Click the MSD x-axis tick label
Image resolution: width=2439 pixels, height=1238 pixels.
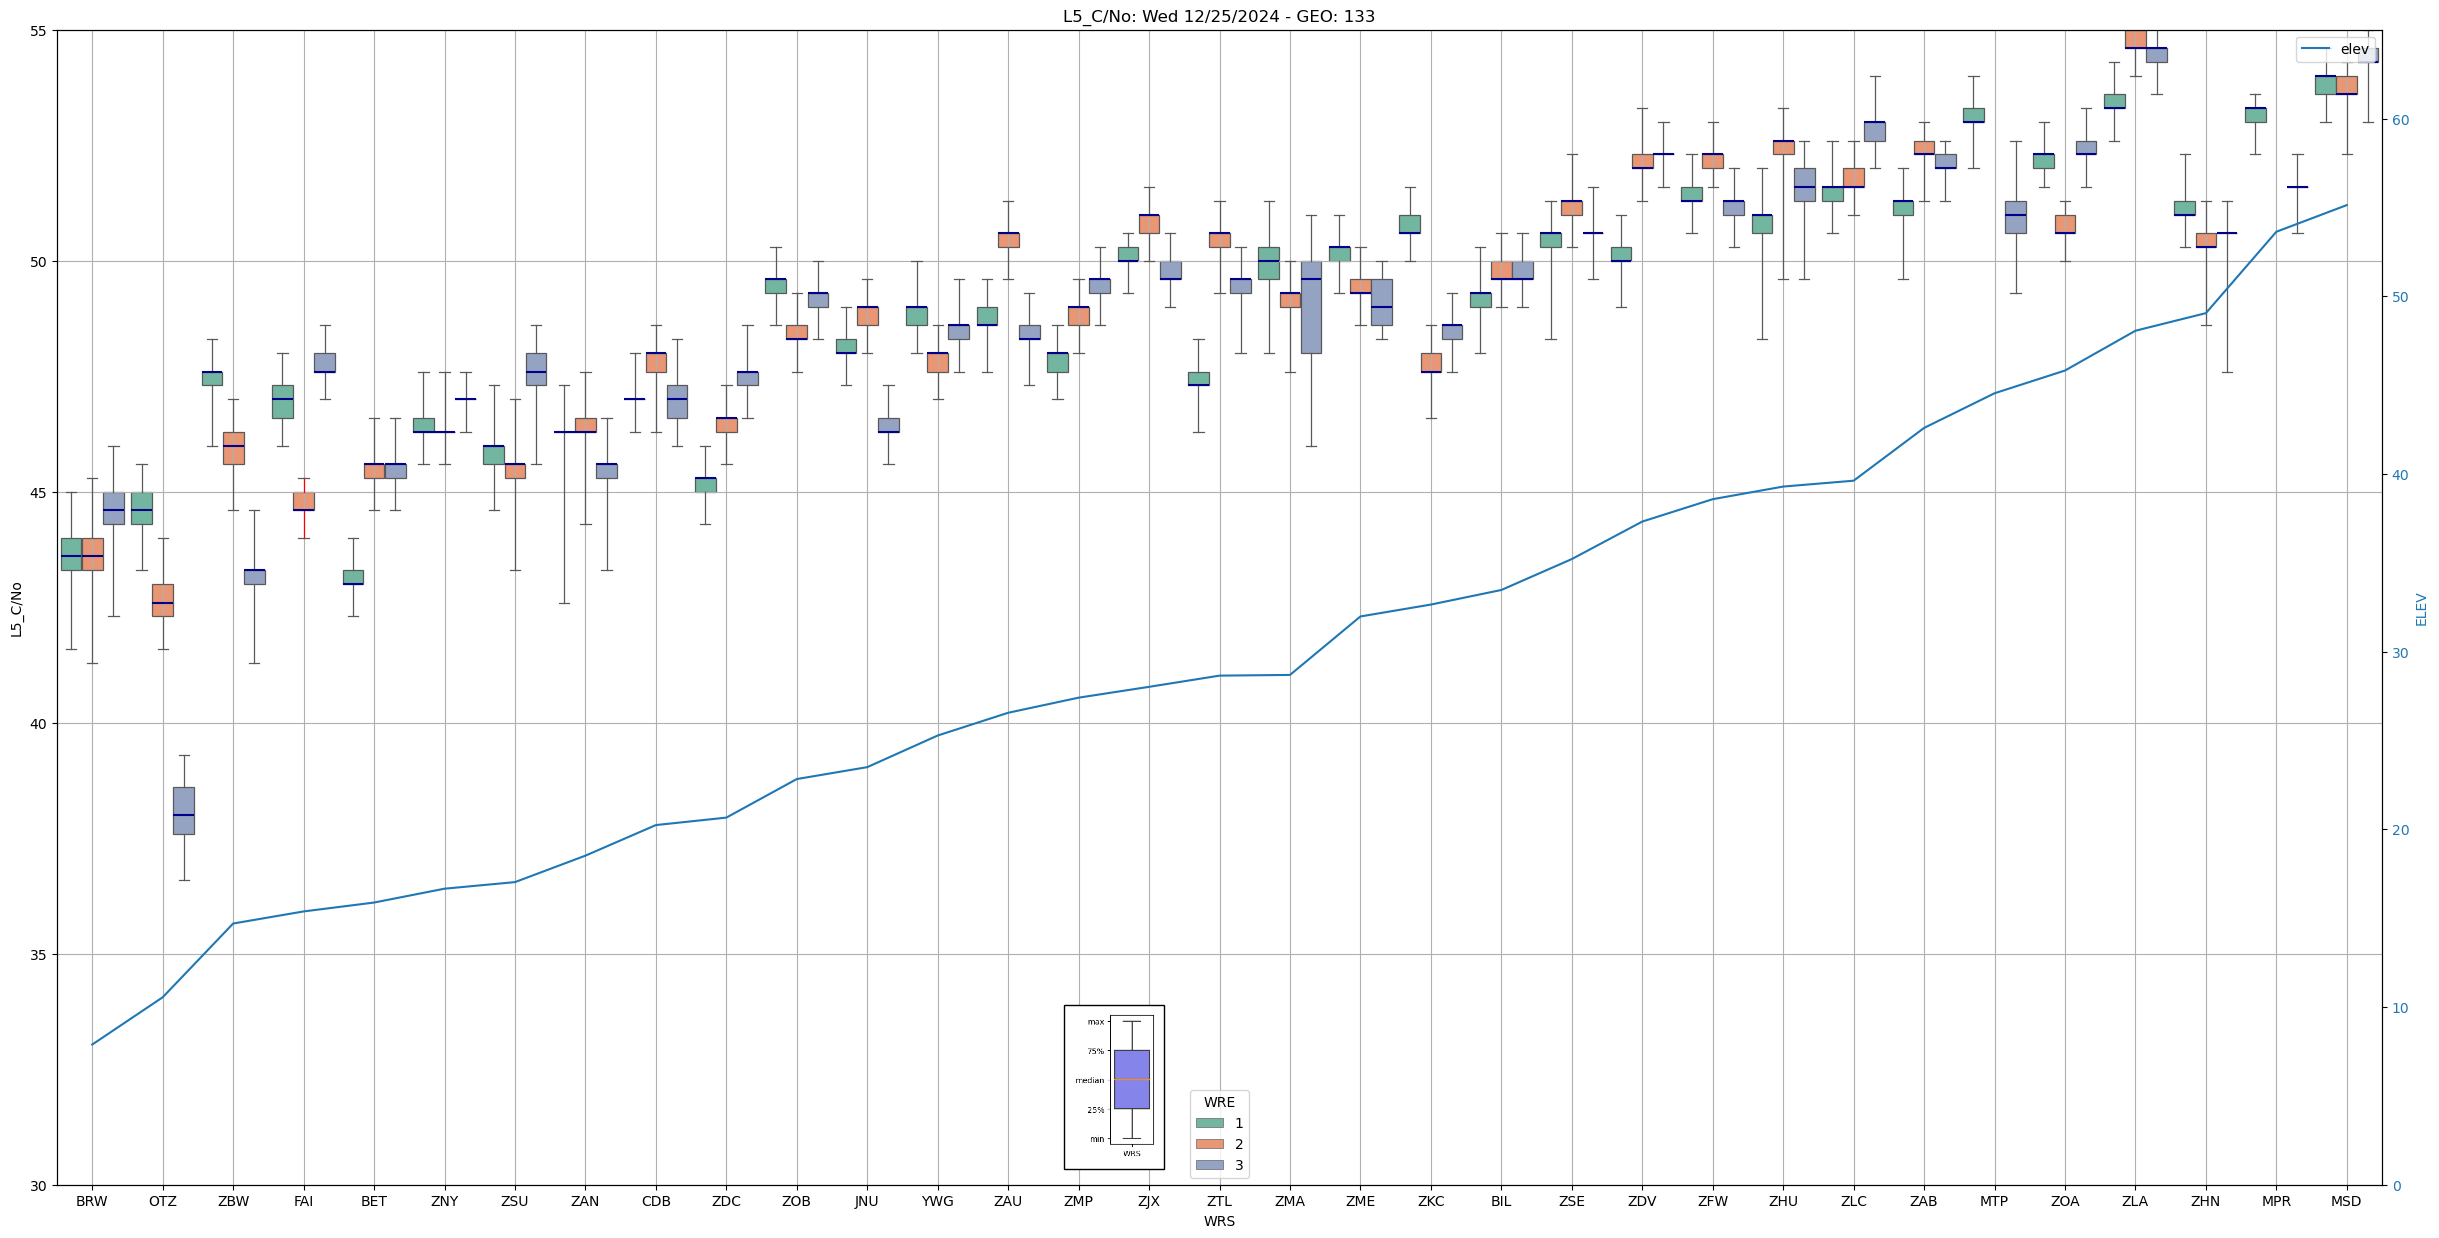[x=2346, y=1201]
